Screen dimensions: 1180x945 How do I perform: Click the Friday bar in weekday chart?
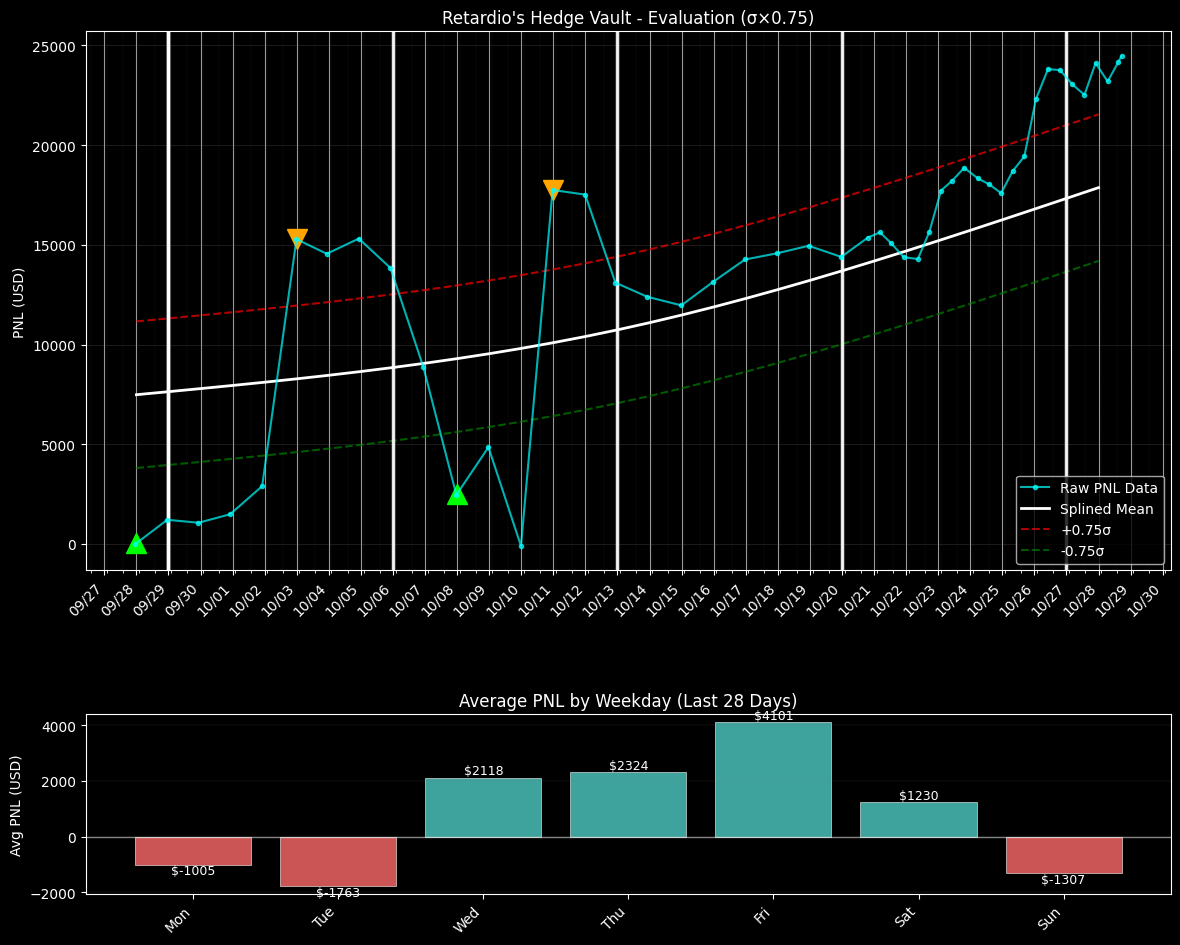[773, 779]
